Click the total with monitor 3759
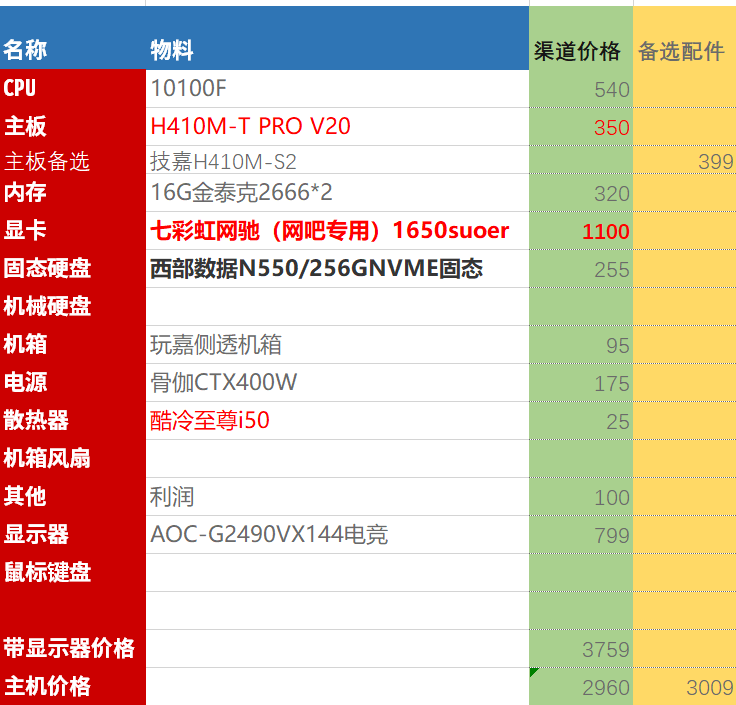Image resolution: width=736 pixels, height=705 pixels. [x=581, y=649]
